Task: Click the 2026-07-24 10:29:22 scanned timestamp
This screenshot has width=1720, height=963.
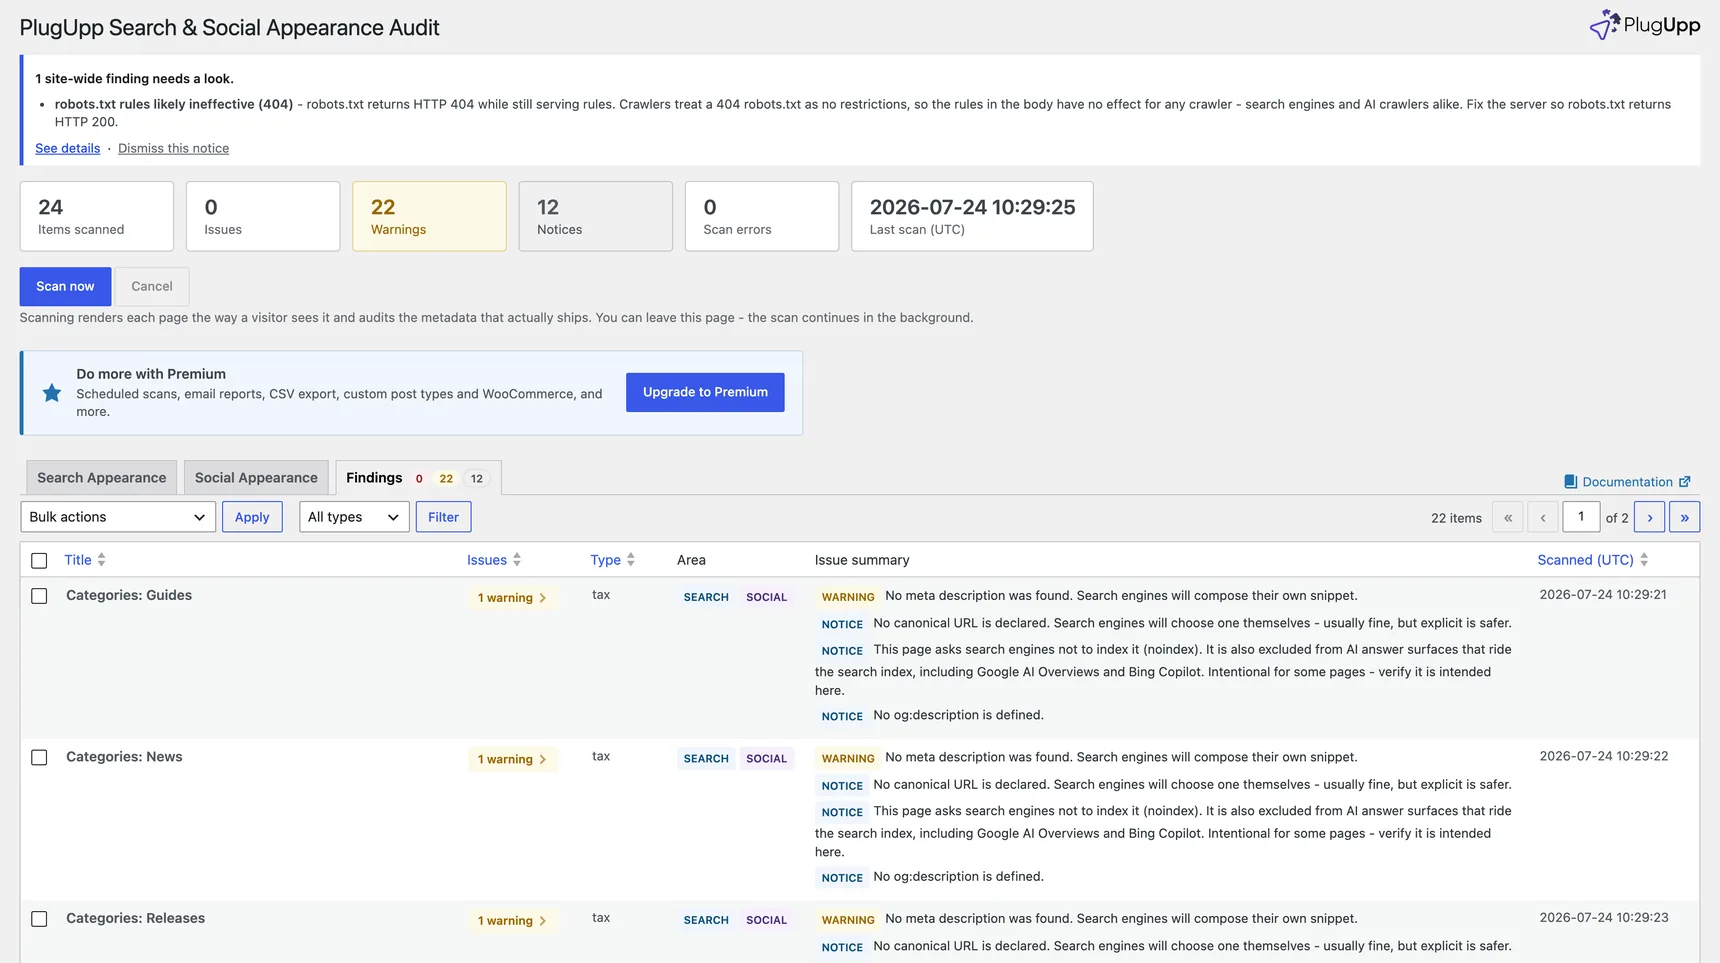Action: point(1604,756)
